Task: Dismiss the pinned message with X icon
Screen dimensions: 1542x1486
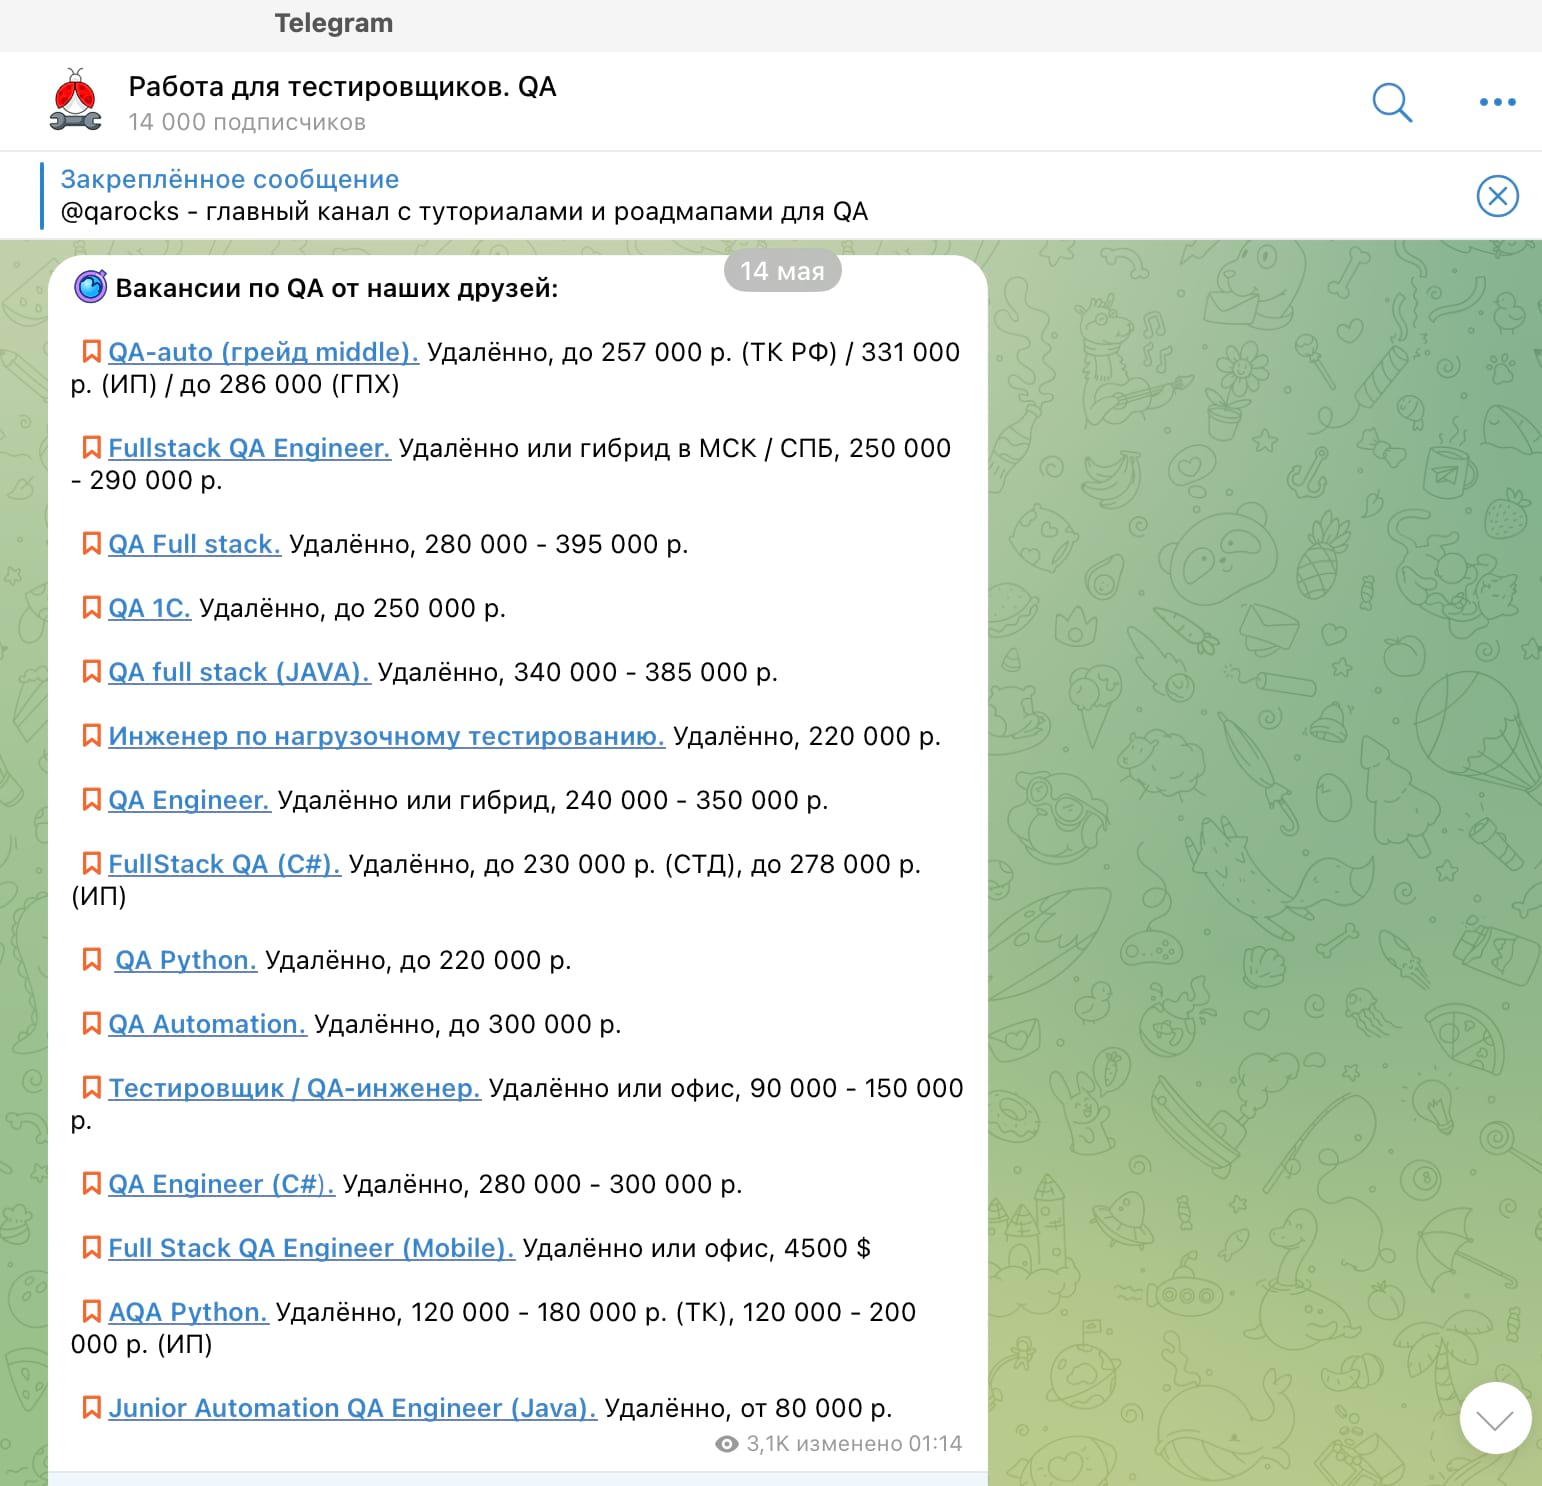Action: (x=1497, y=196)
